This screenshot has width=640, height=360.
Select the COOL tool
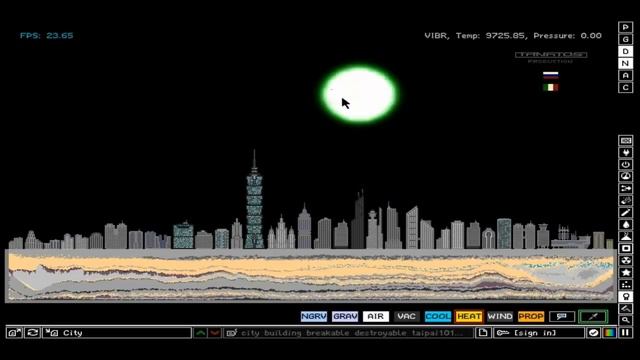coord(438,316)
